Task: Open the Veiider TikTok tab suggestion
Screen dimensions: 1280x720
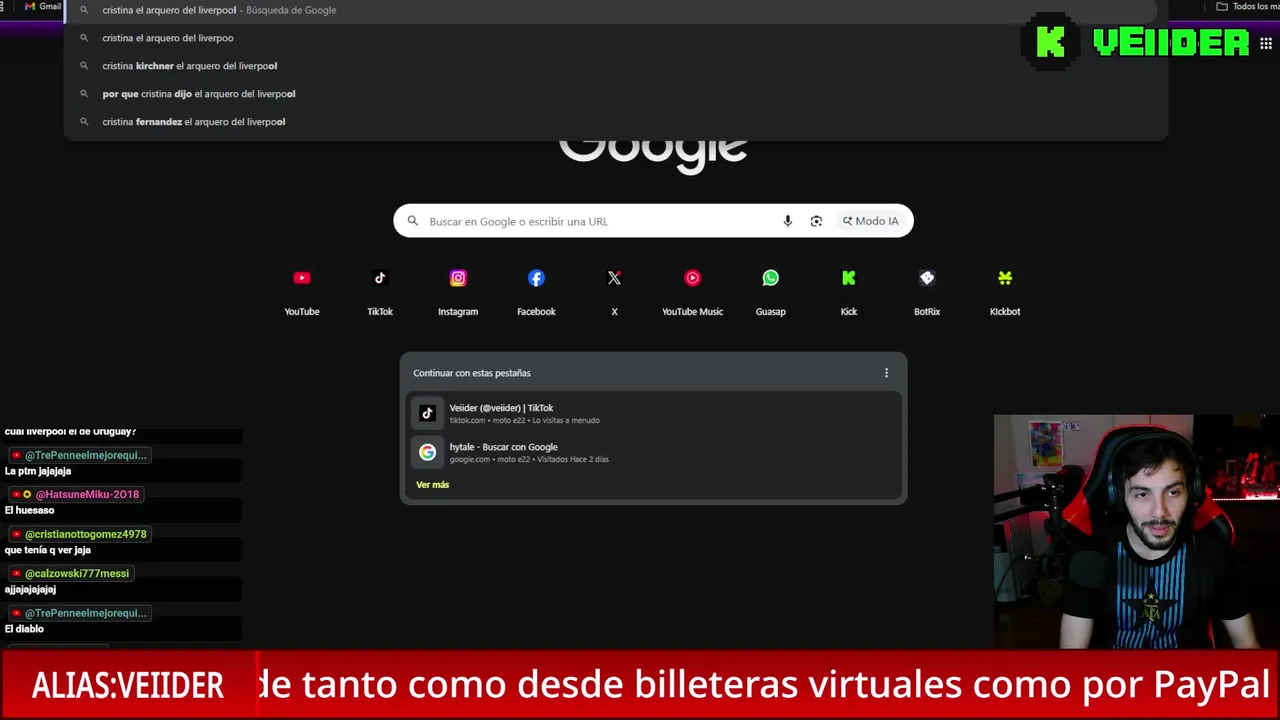Action: point(654,413)
